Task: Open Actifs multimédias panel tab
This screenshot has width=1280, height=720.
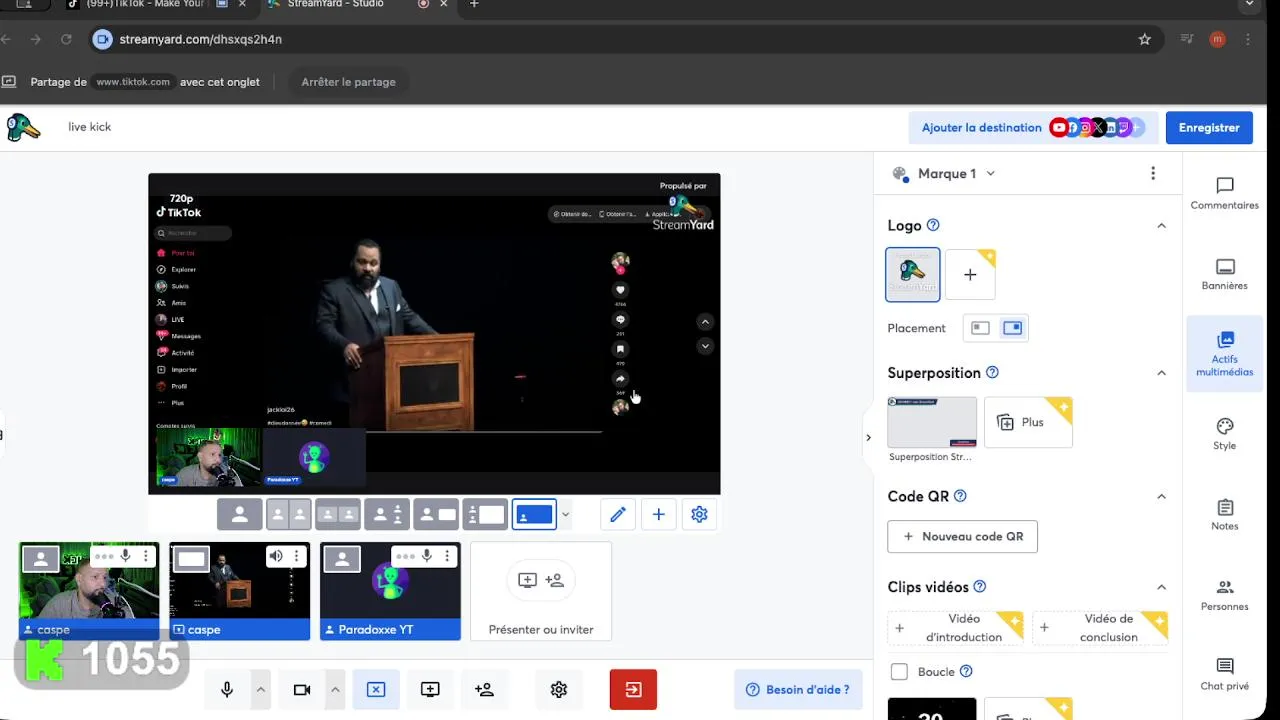Action: (1225, 354)
